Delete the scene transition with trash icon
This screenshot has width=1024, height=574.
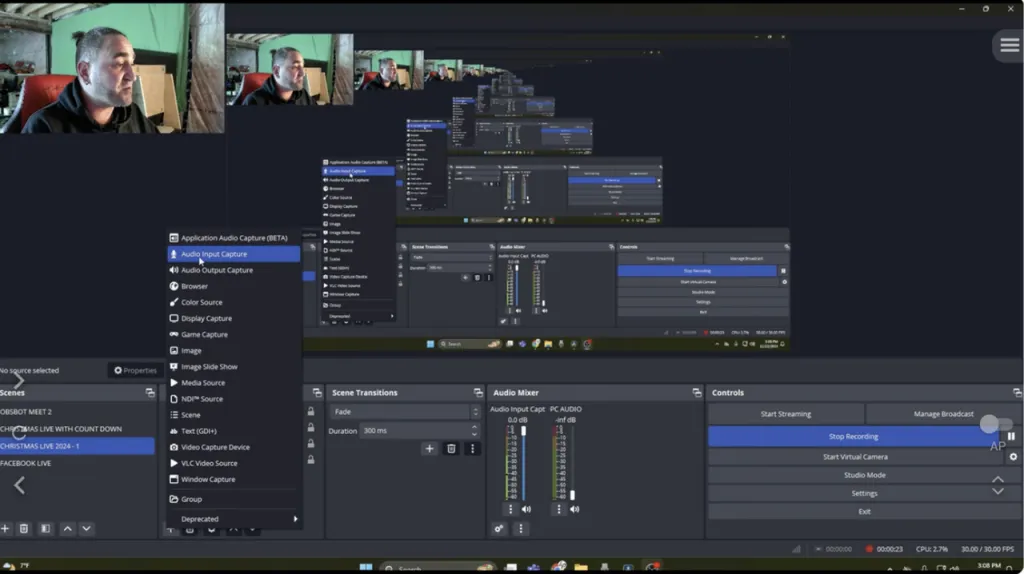[451, 449]
